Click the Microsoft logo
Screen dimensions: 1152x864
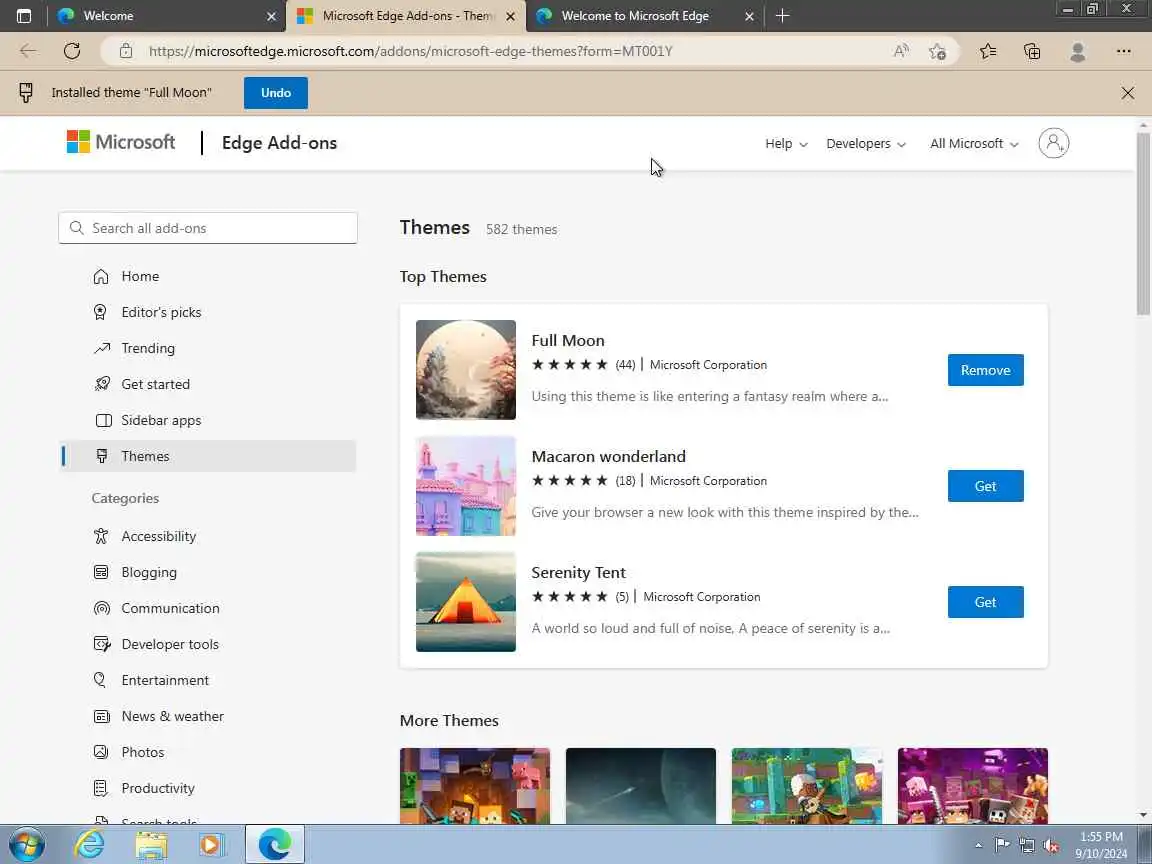(121, 142)
